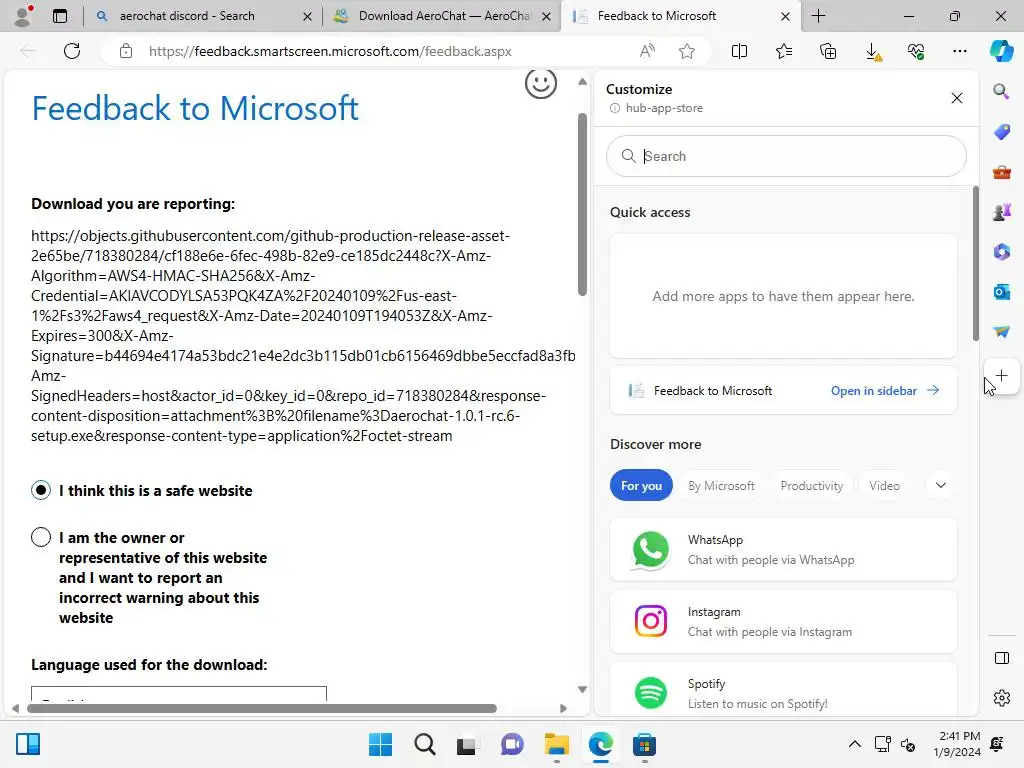This screenshot has height=768, width=1024.
Task: Open sidebar settings gear icon
Action: [x=1002, y=698]
